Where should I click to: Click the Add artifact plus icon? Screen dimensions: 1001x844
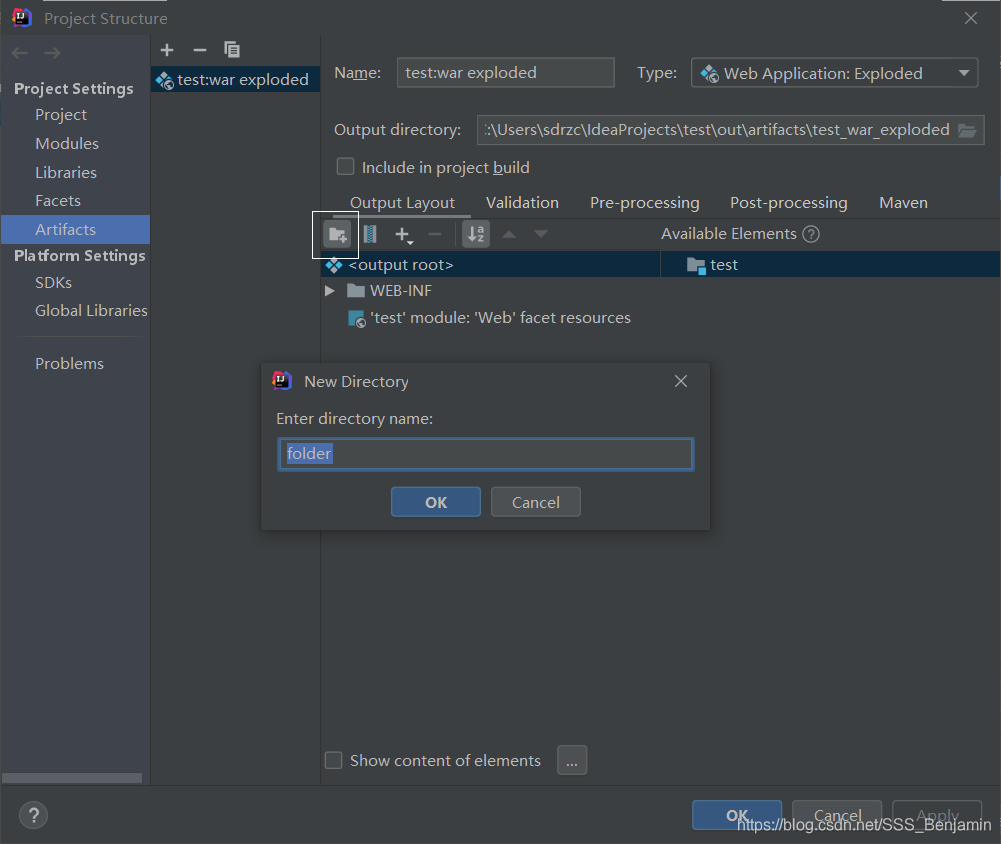(167, 50)
